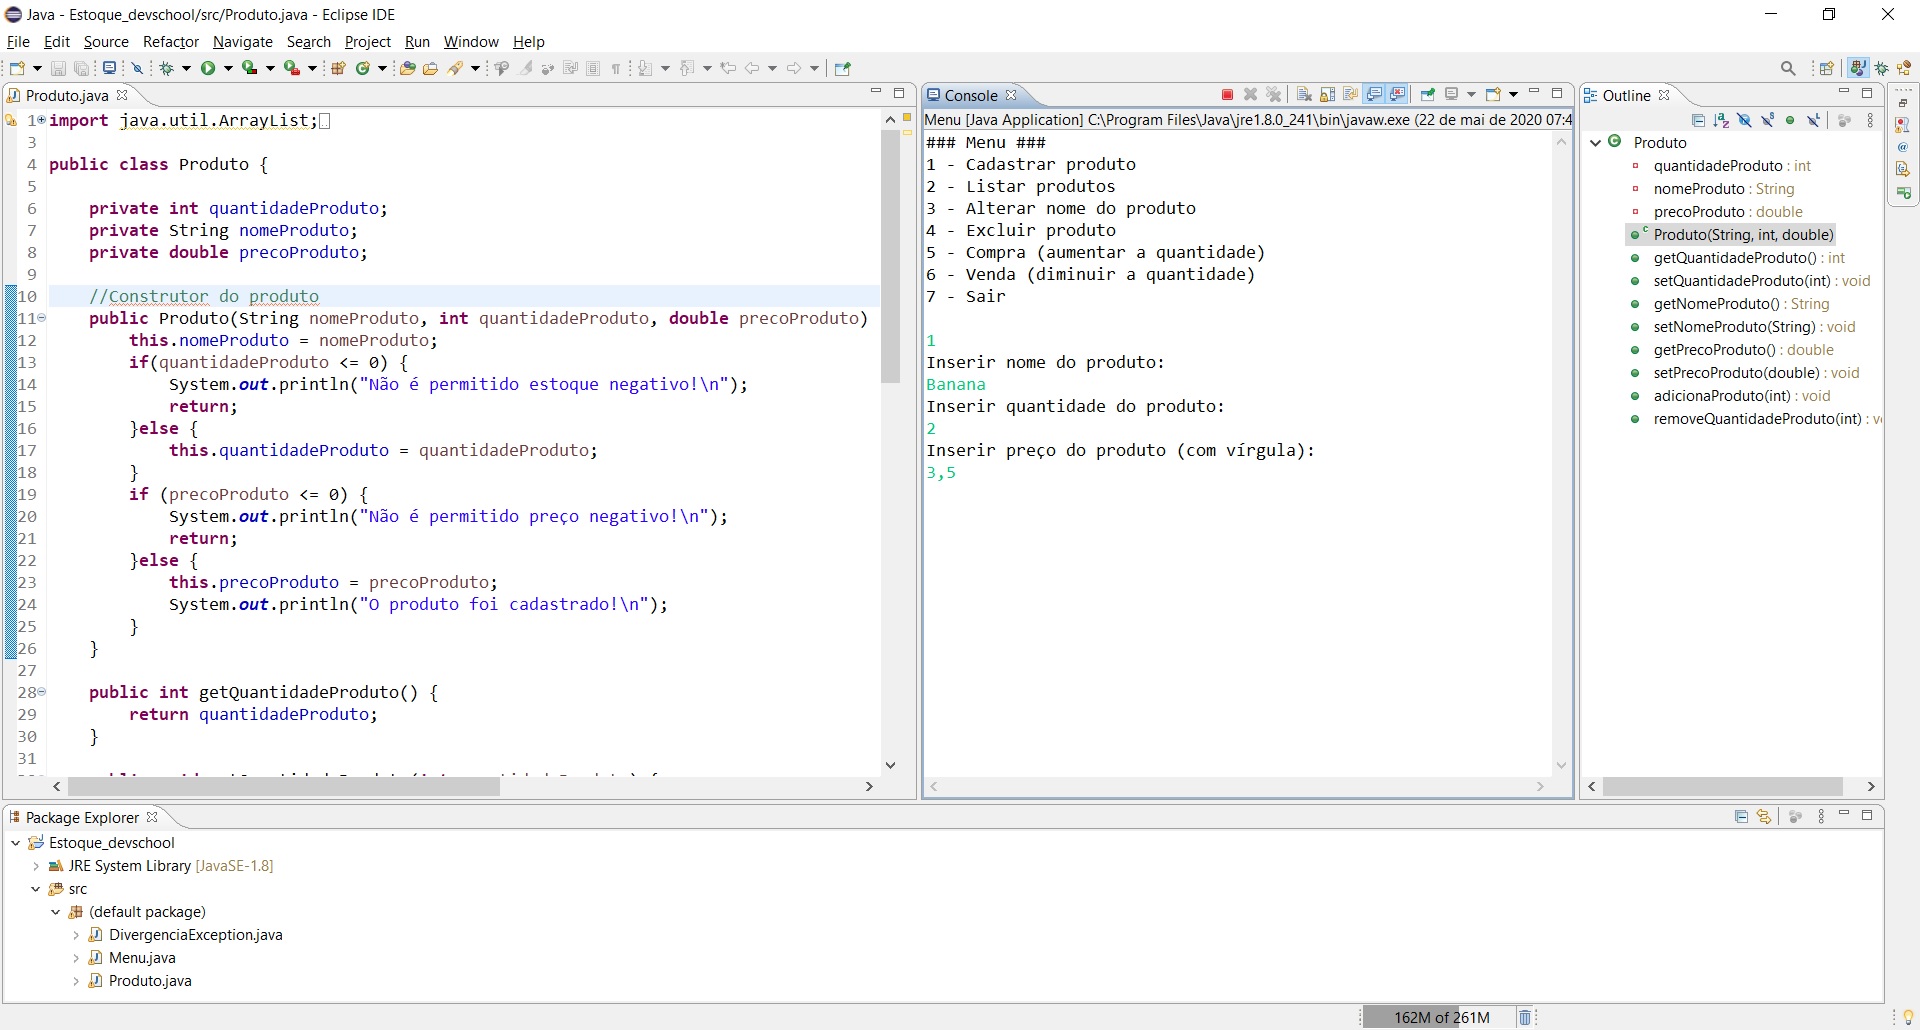1920x1030 pixels.
Task: Select the Debug icon in the toolbar
Action: (167, 67)
